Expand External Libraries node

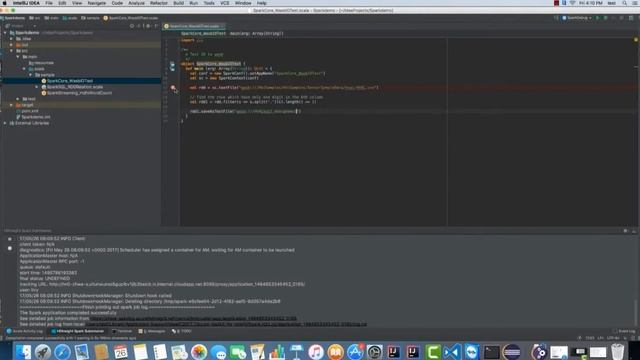click(x=5, y=123)
